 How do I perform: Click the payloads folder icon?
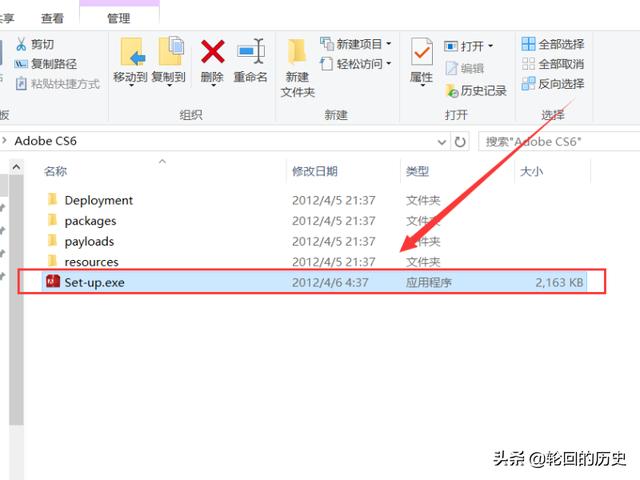pyautogui.click(x=52, y=240)
